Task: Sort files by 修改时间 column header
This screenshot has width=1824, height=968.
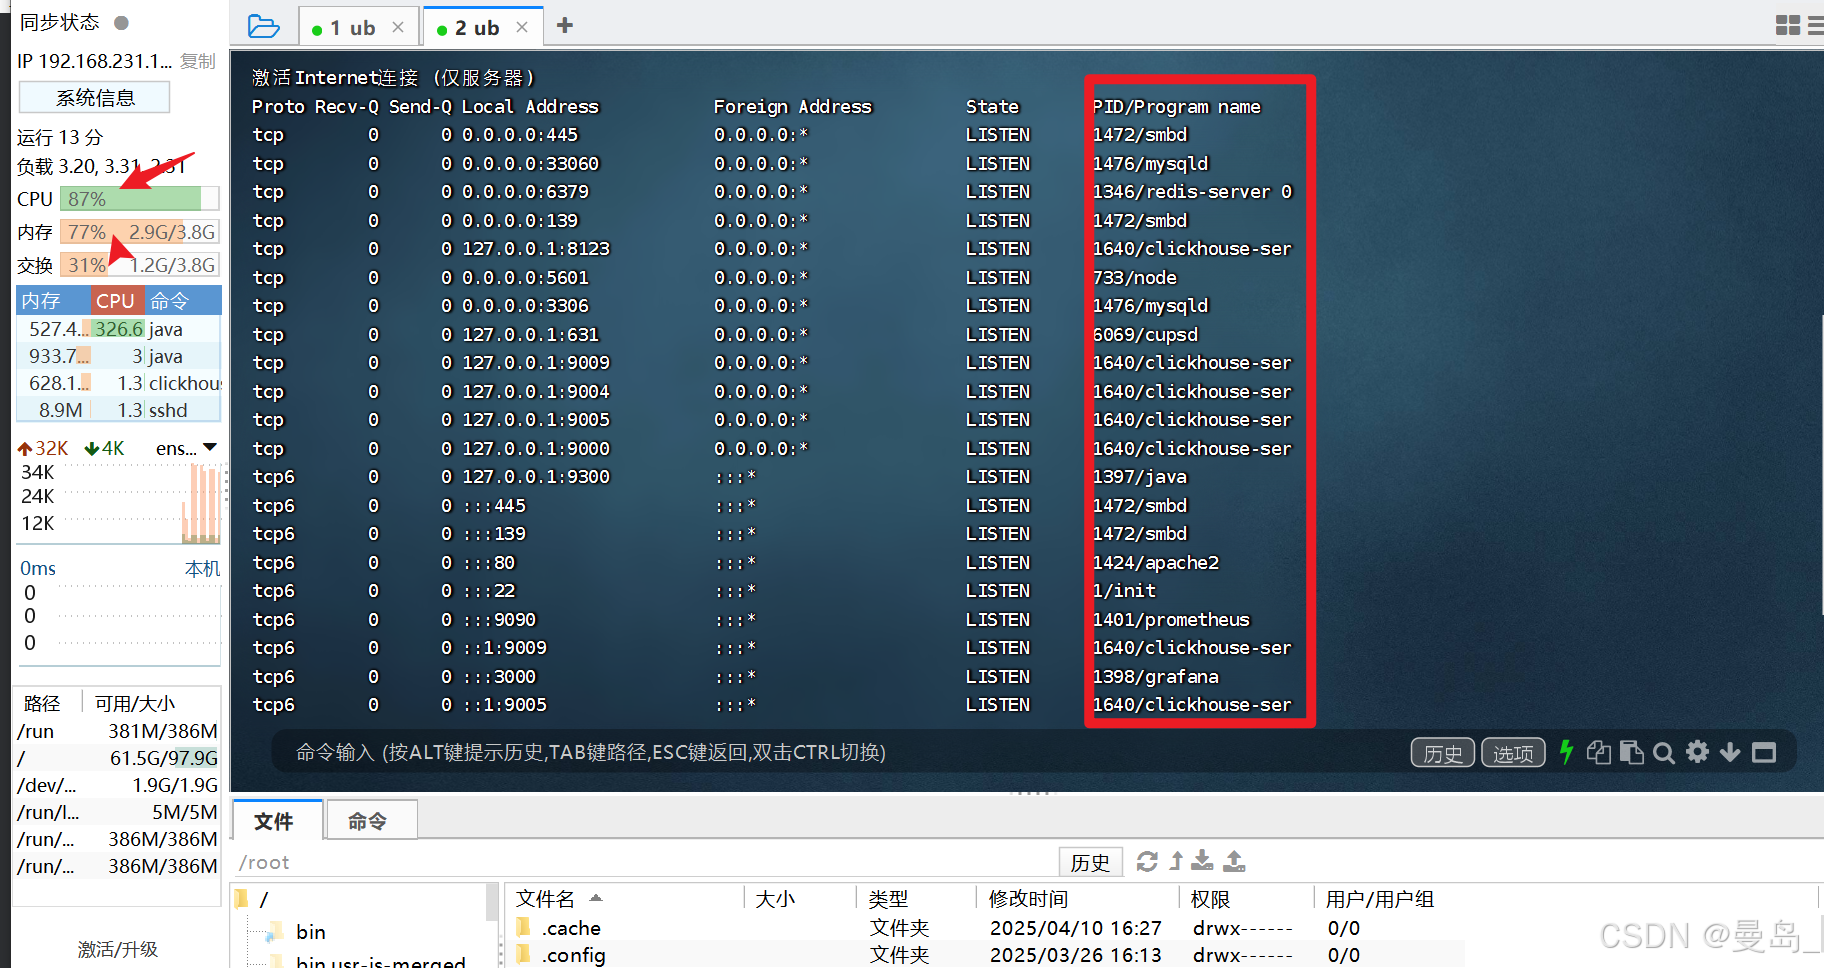Action: [x=1078, y=899]
